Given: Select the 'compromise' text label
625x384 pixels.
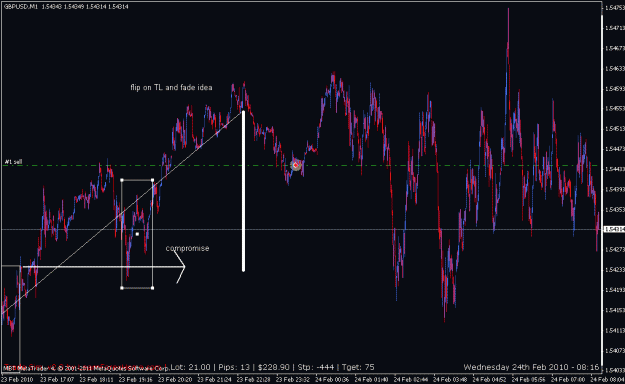Looking at the screenshot, I should [x=187, y=248].
